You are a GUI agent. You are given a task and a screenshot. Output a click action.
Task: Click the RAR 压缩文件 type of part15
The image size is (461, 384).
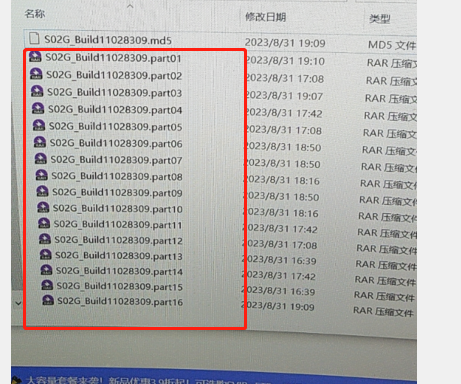pyautogui.click(x=384, y=296)
